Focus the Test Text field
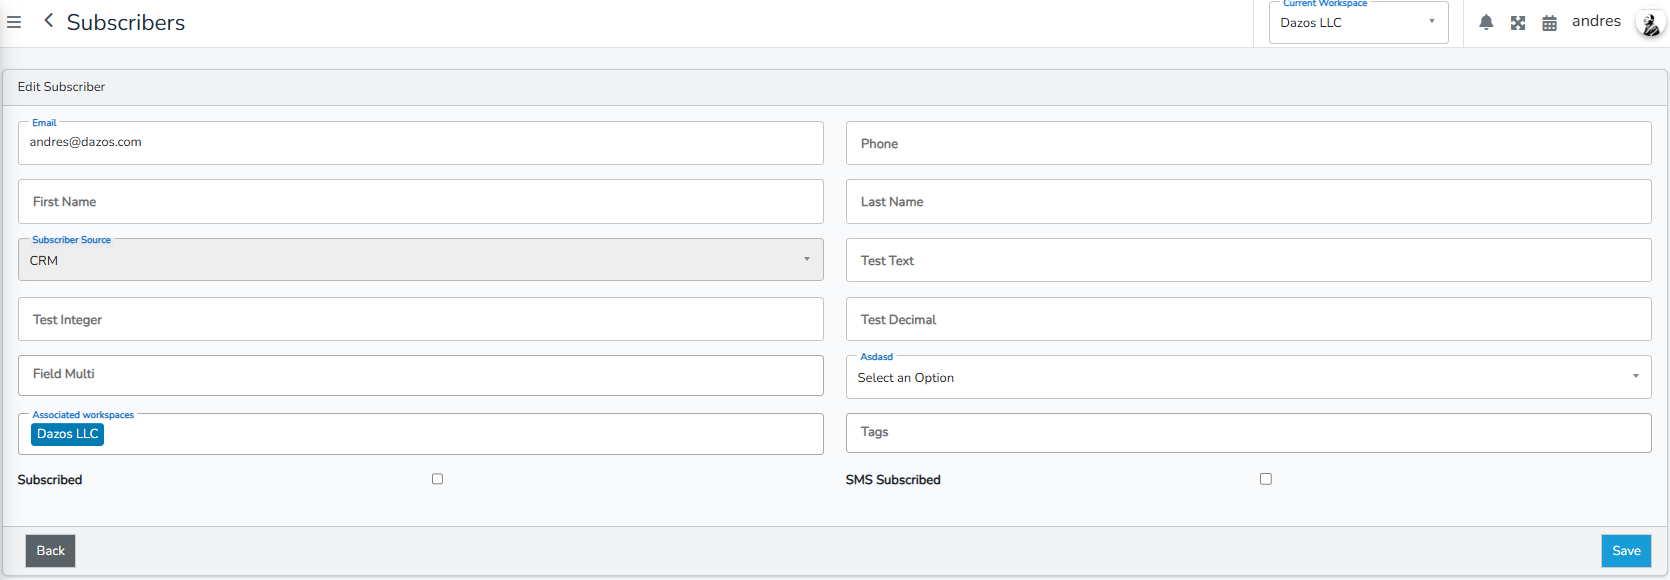1670x580 pixels. click(x=1248, y=260)
